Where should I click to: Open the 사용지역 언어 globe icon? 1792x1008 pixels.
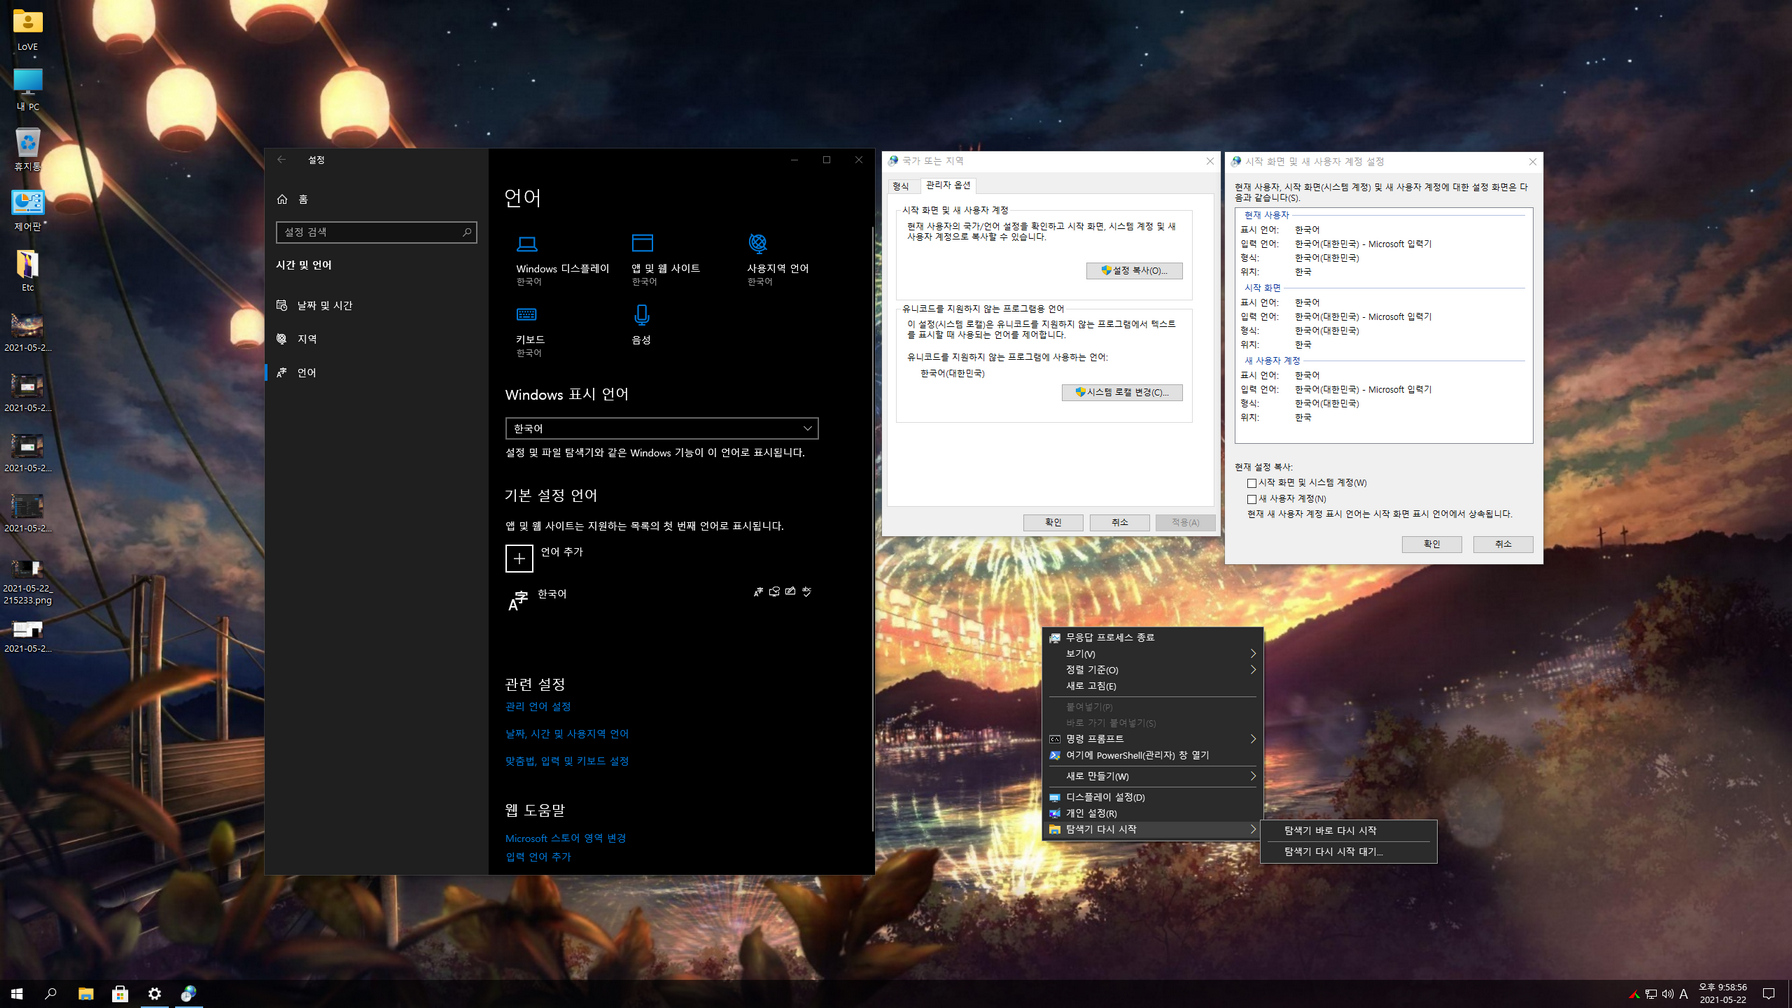(x=758, y=243)
